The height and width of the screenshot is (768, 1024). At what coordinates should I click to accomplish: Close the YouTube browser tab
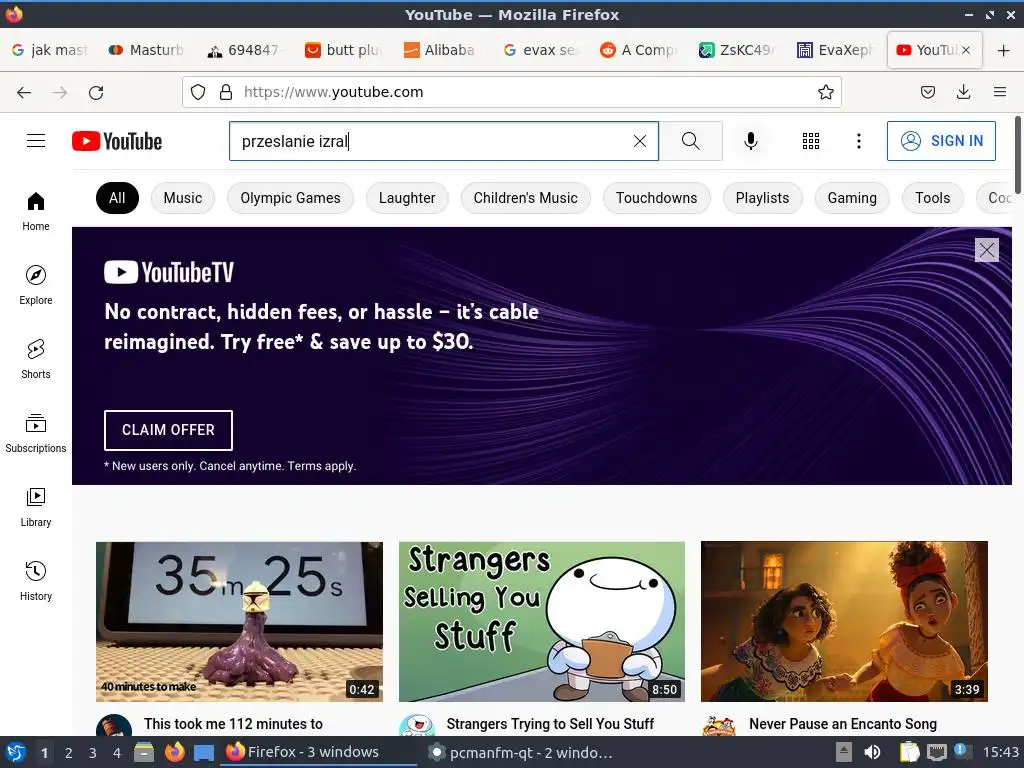[966, 50]
